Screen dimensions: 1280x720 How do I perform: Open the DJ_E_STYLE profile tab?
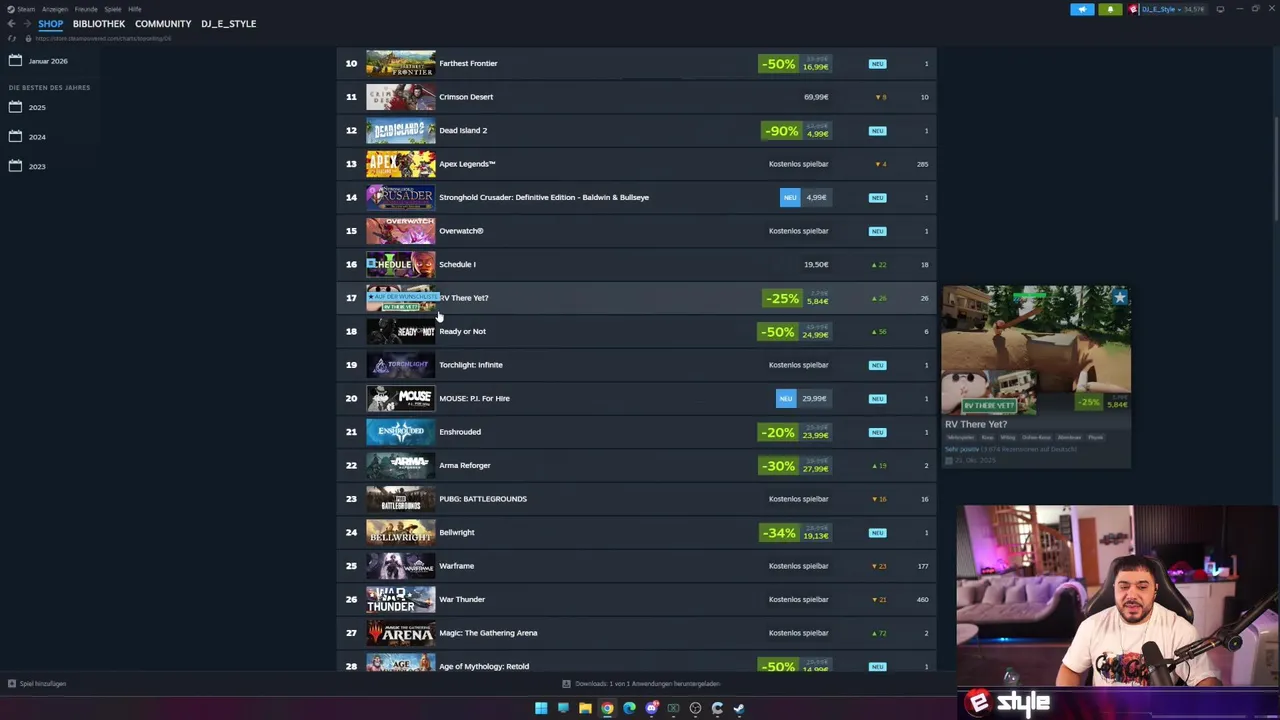[228, 24]
